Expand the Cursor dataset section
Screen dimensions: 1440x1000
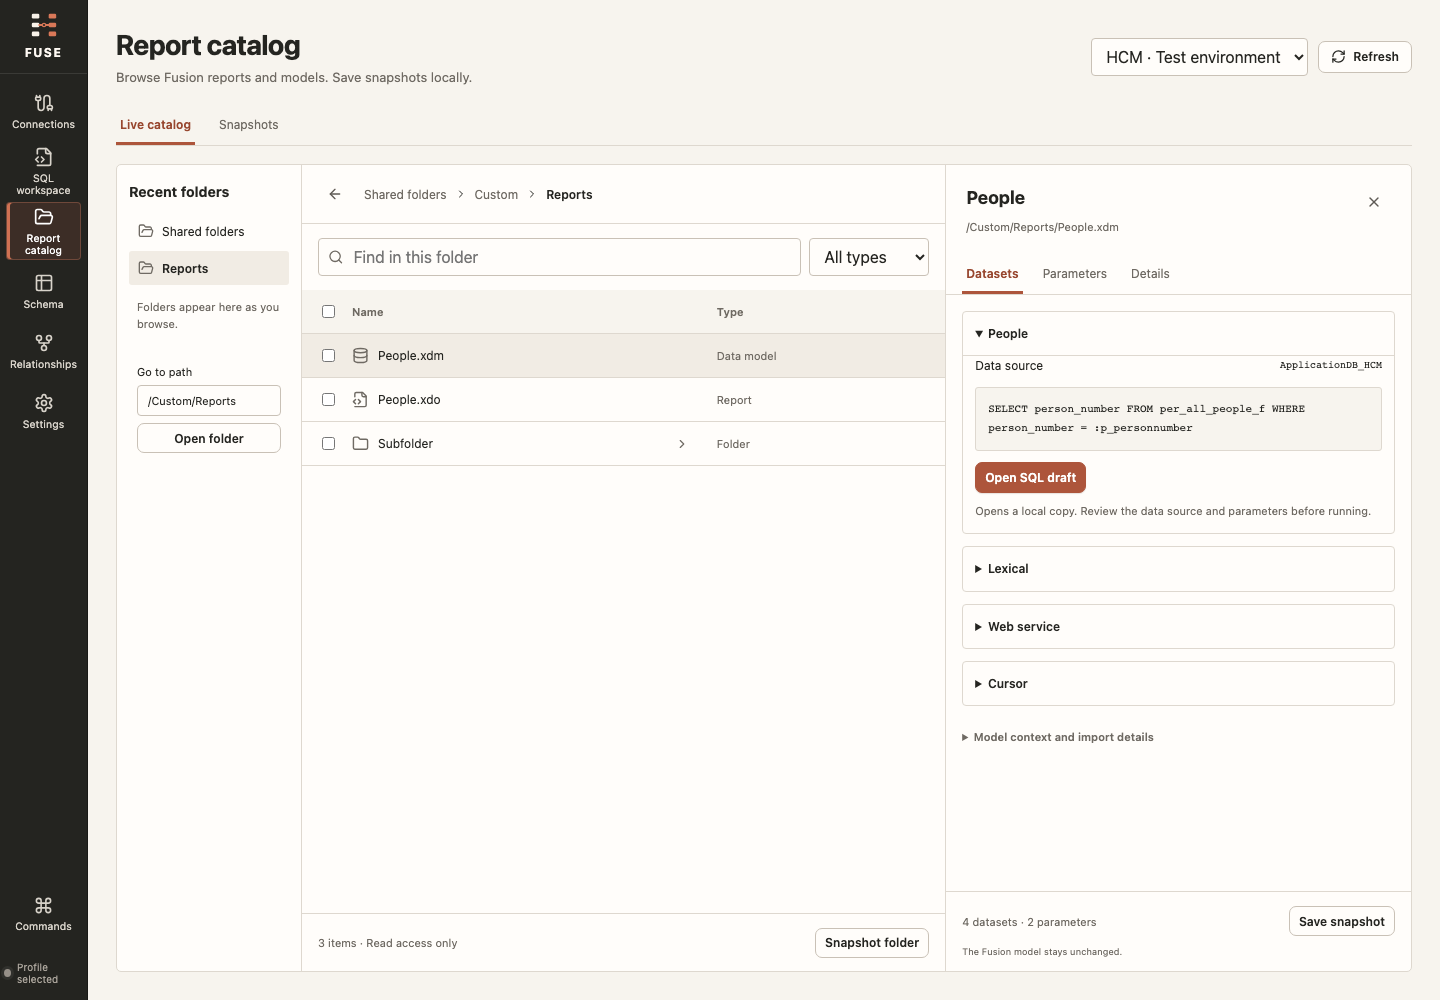coord(1178,684)
